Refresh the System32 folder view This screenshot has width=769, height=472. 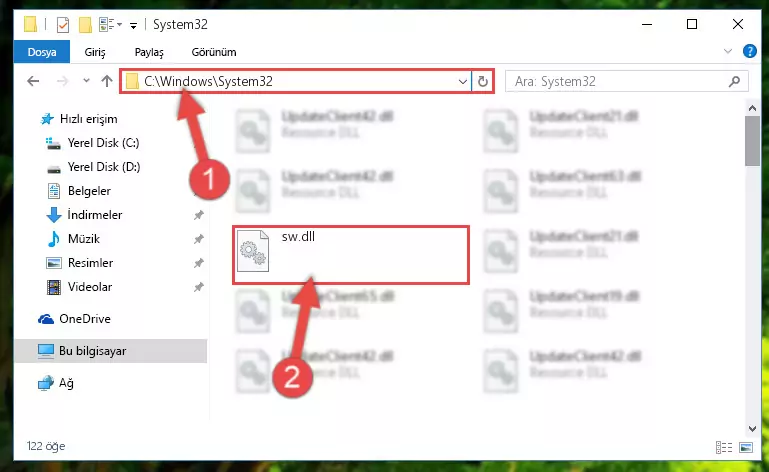coord(483,81)
